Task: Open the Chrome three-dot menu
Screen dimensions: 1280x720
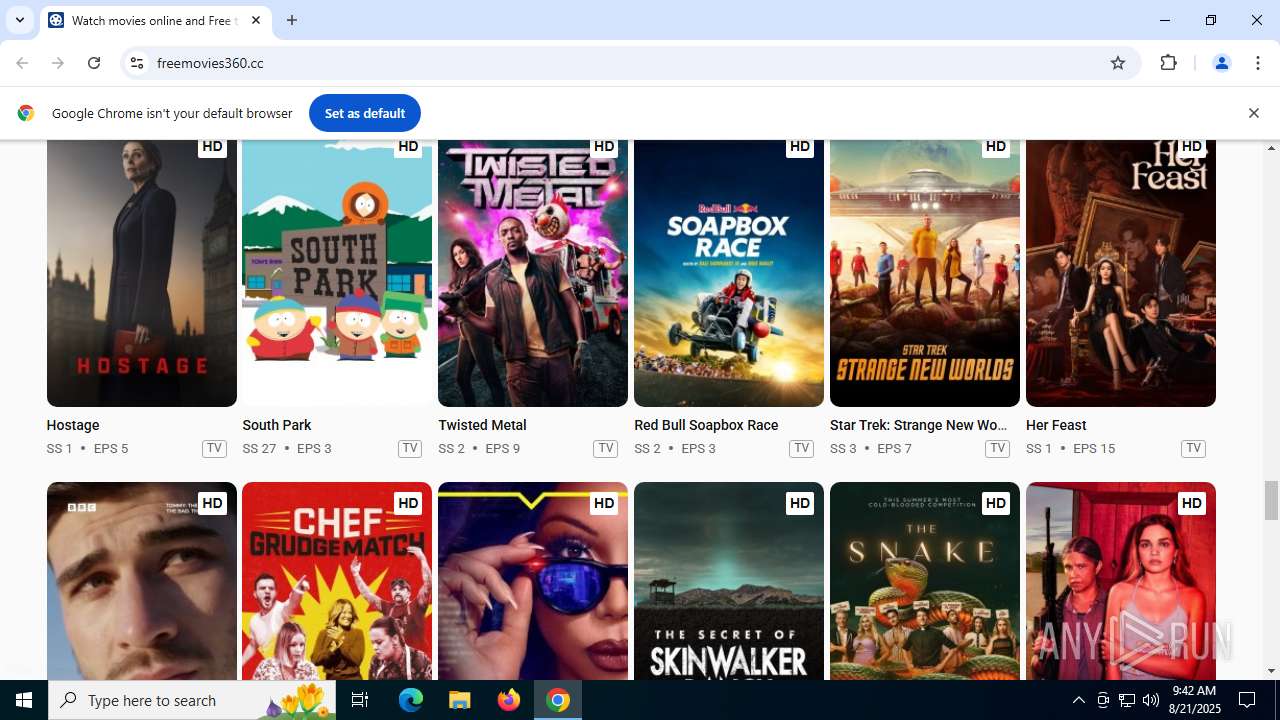Action: click(x=1258, y=63)
